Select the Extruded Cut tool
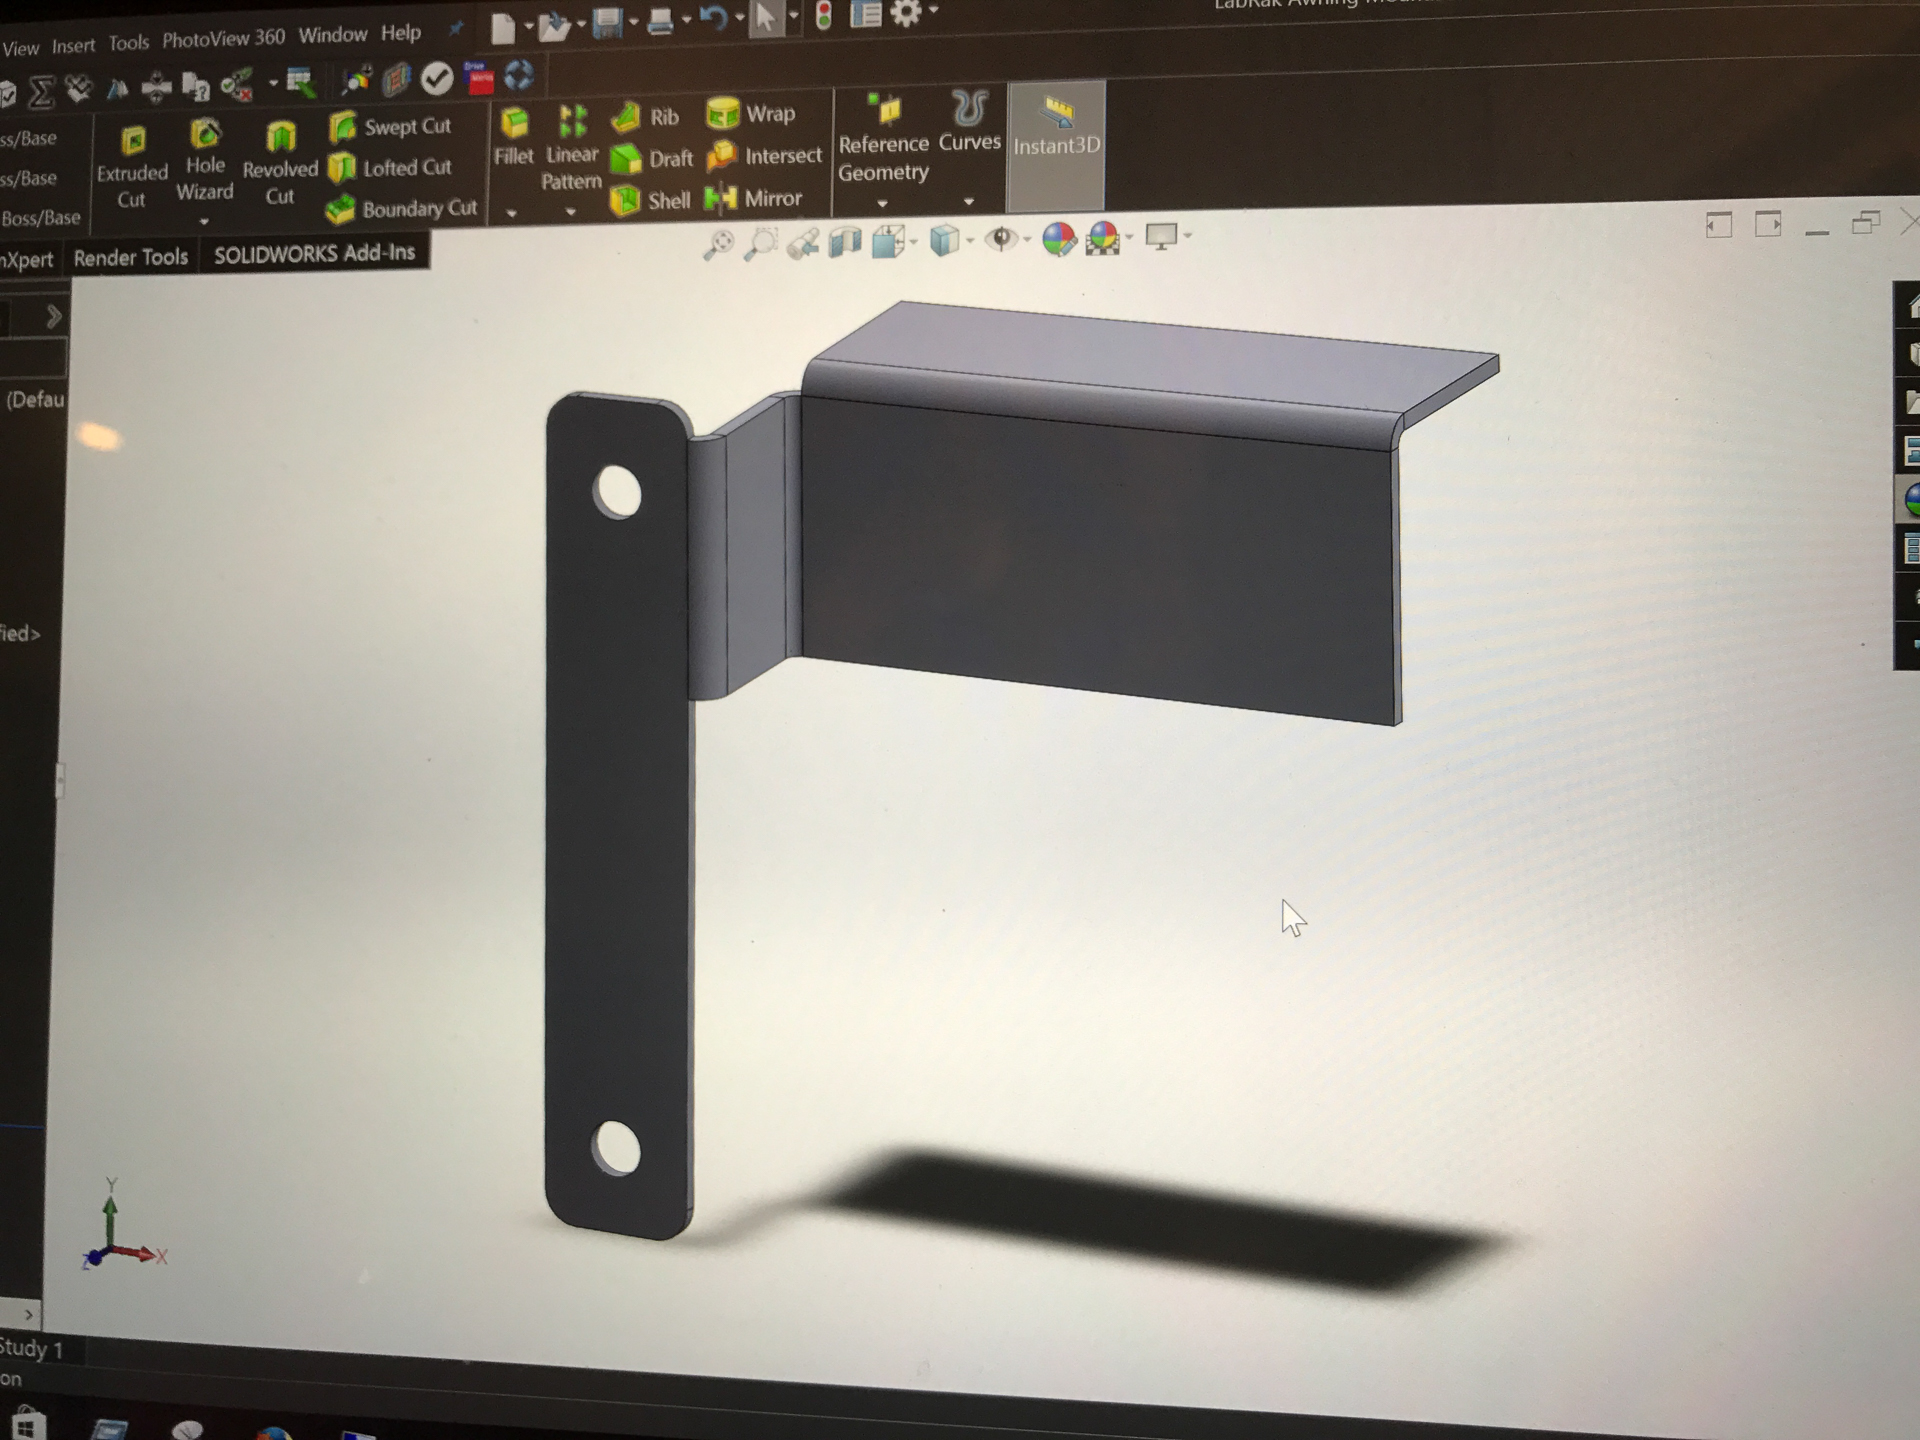This screenshot has height=1440, width=1920. [x=132, y=166]
